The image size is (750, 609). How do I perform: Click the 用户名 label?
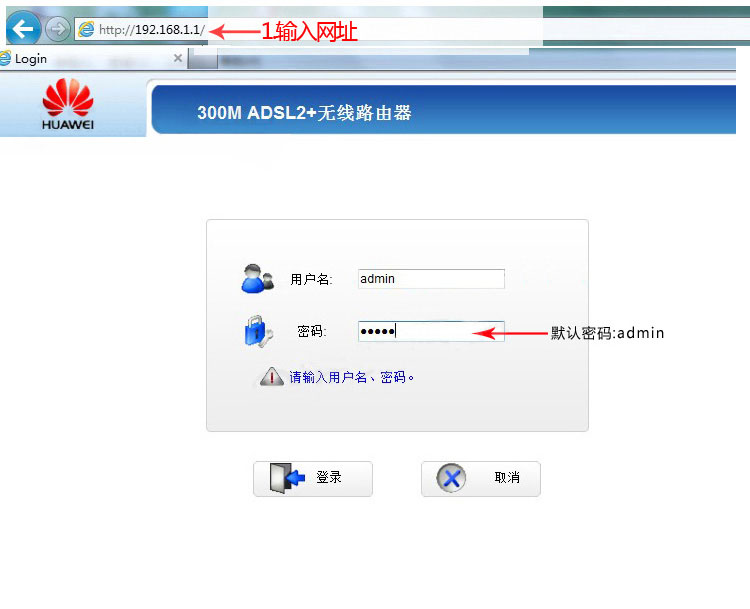click(311, 279)
